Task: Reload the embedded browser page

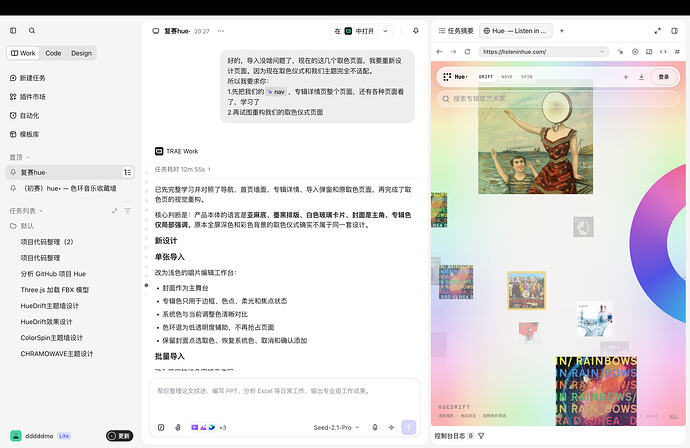Action: tap(467, 51)
